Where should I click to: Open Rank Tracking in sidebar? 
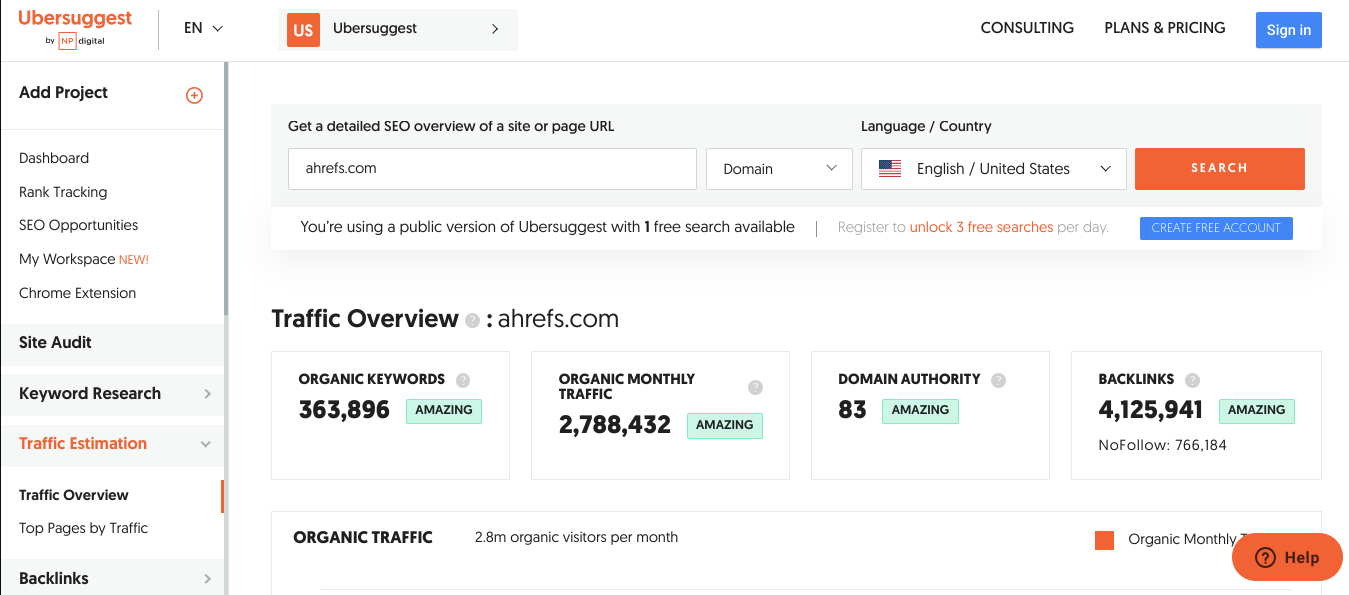pyautogui.click(x=63, y=192)
